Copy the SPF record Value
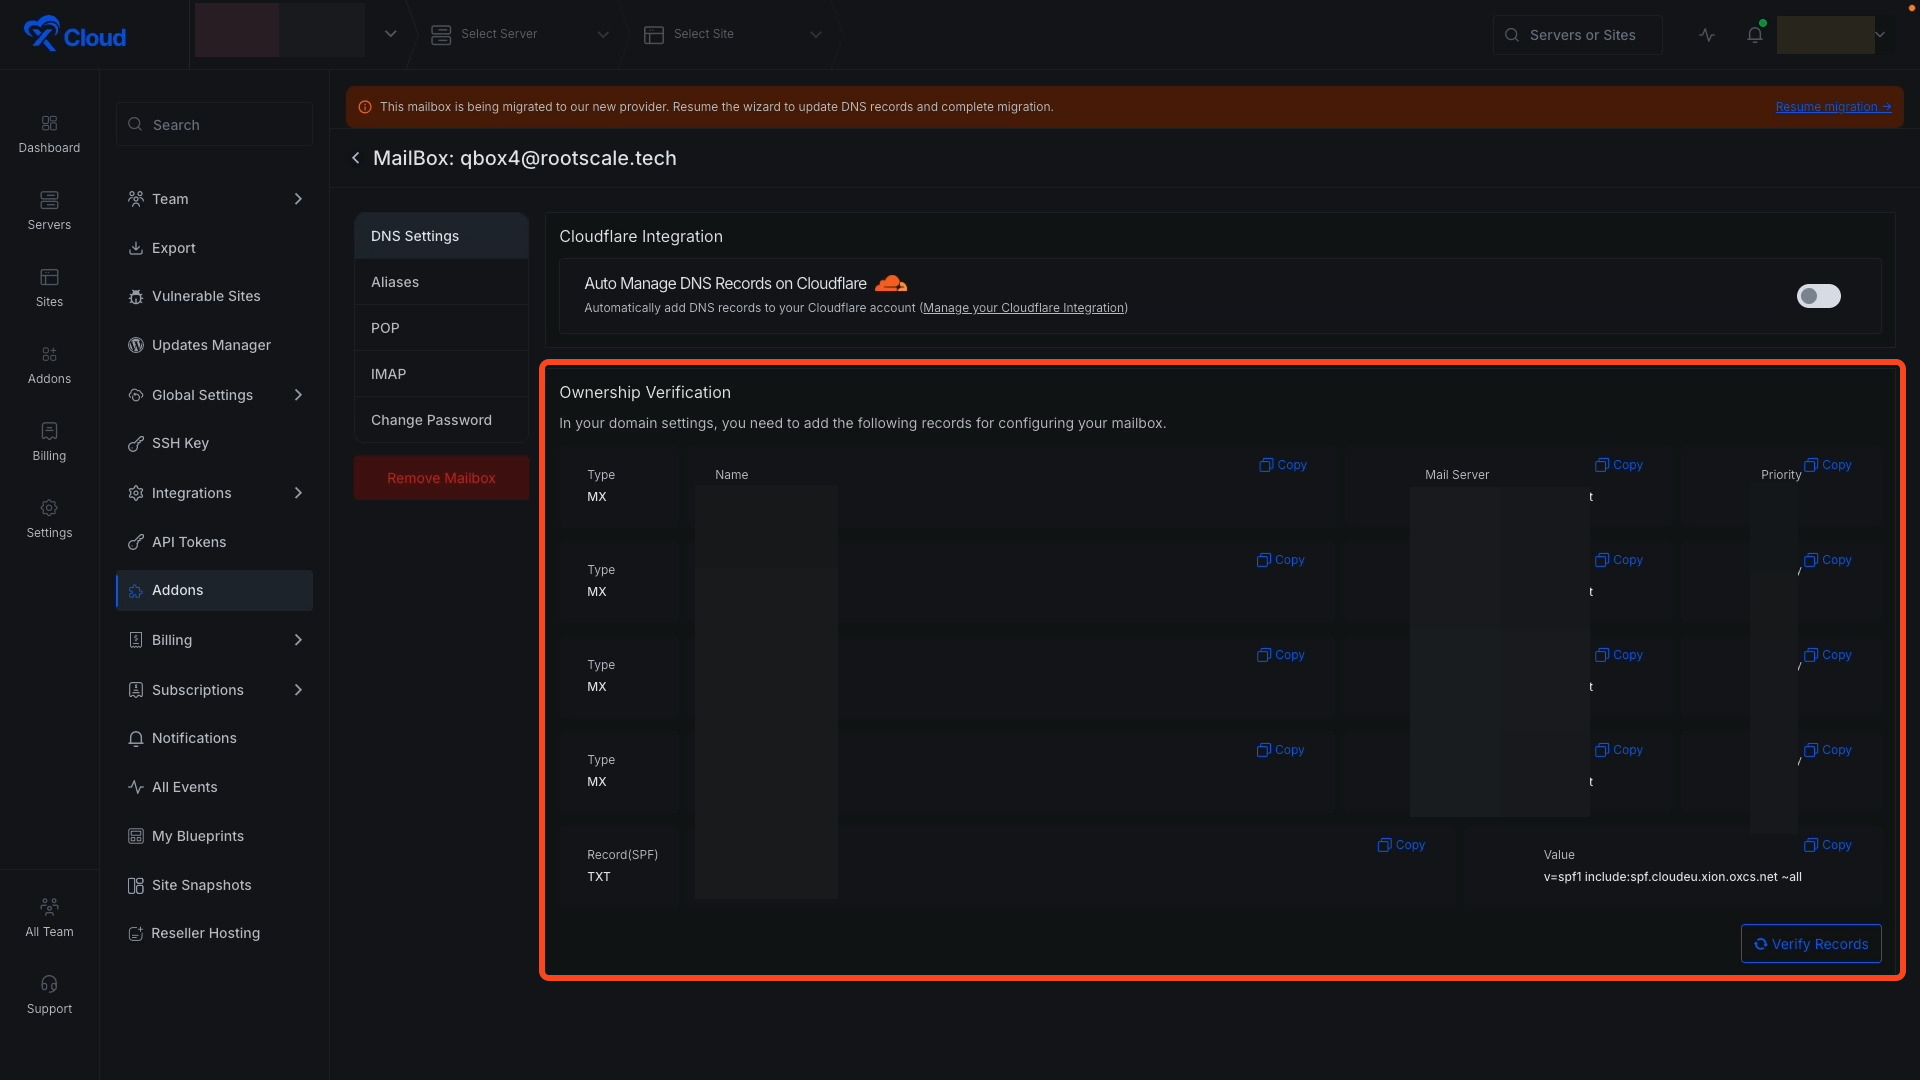 point(1828,845)
